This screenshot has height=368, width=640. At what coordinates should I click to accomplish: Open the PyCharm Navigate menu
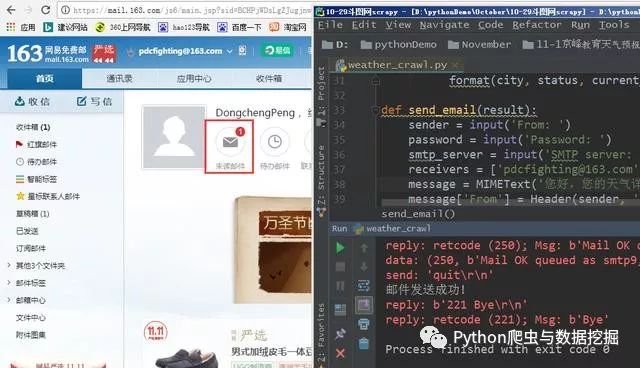coord(444,25)
